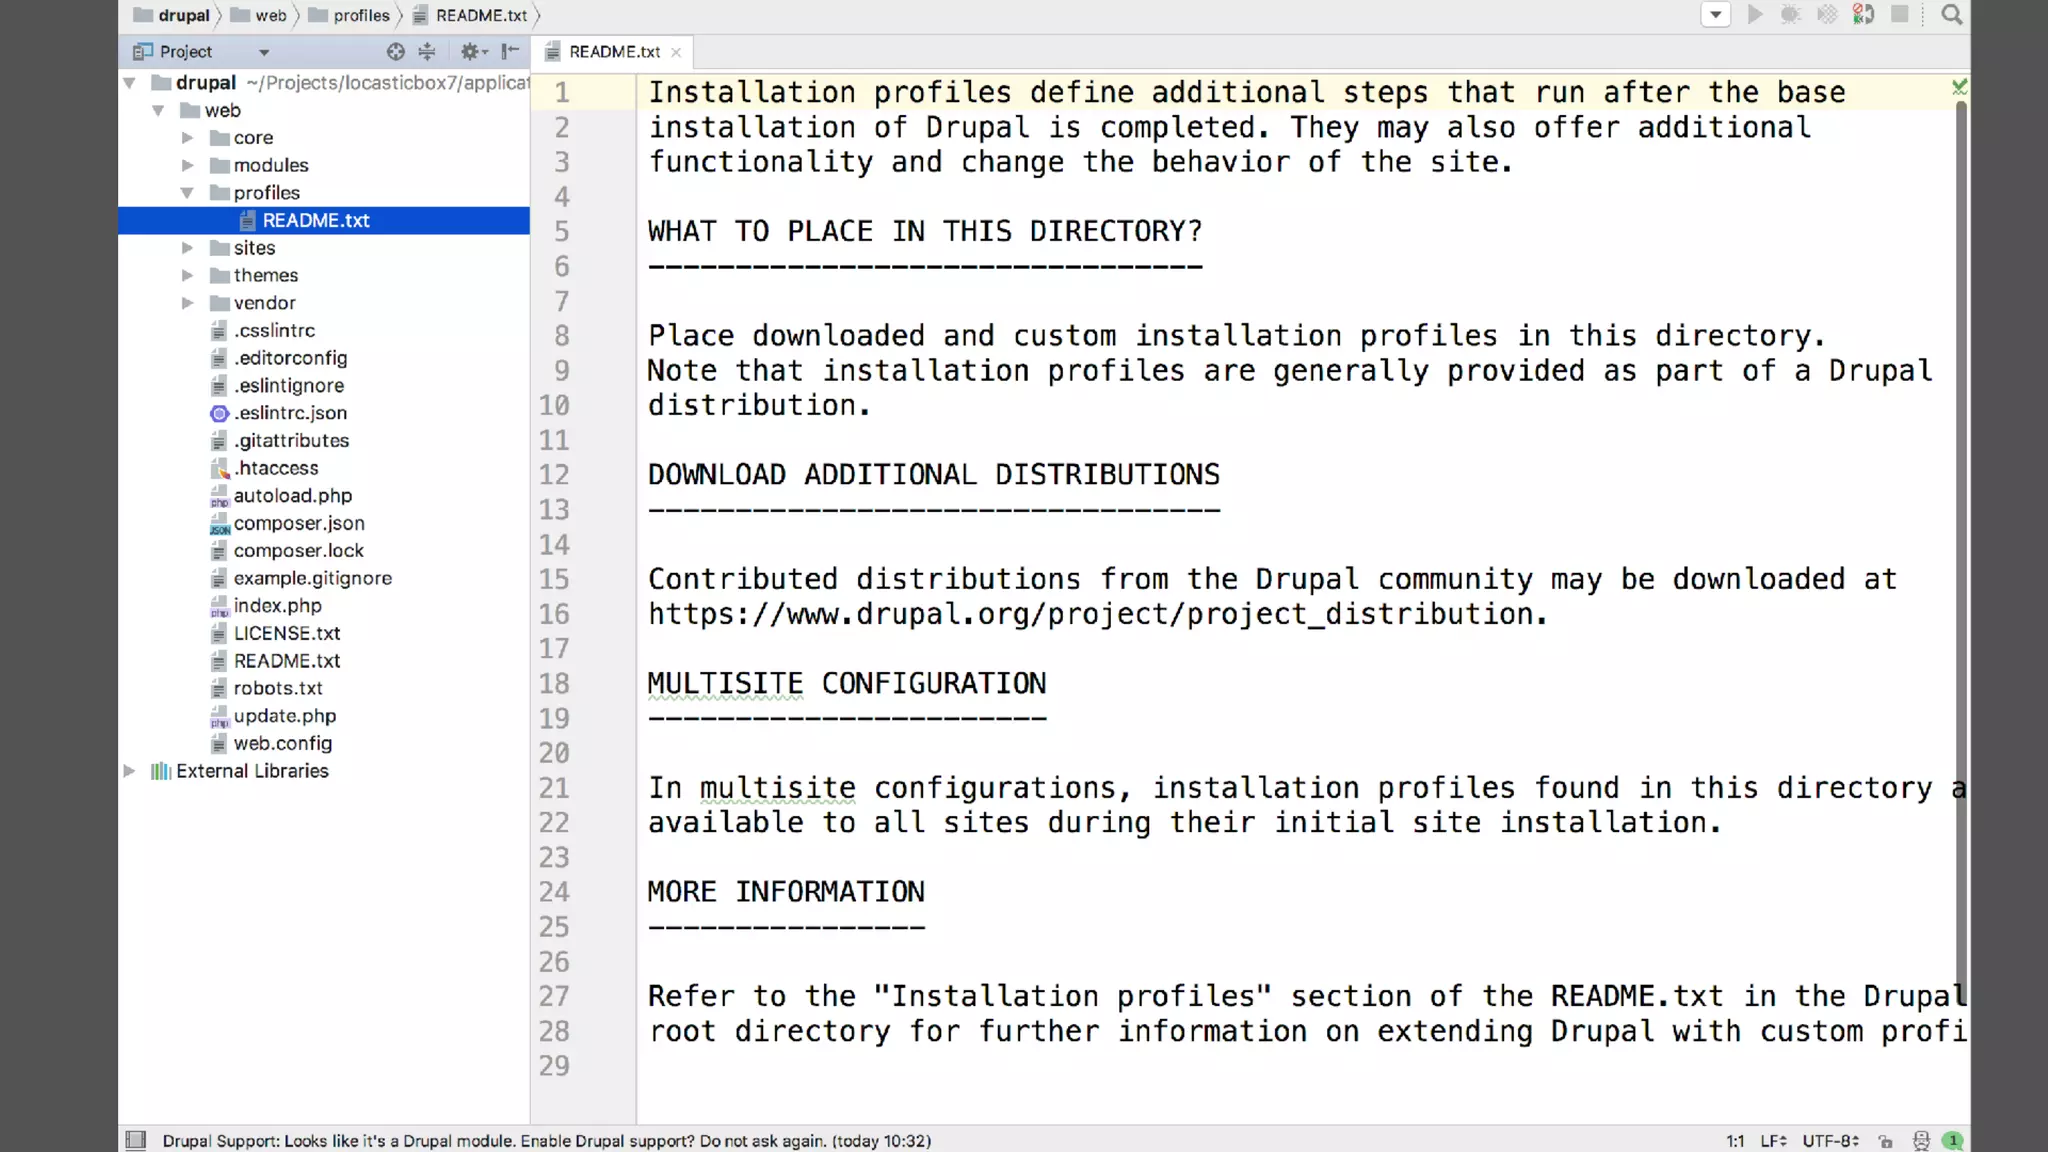Toggle PHP debug connection listener icon

pos(1863,15)
